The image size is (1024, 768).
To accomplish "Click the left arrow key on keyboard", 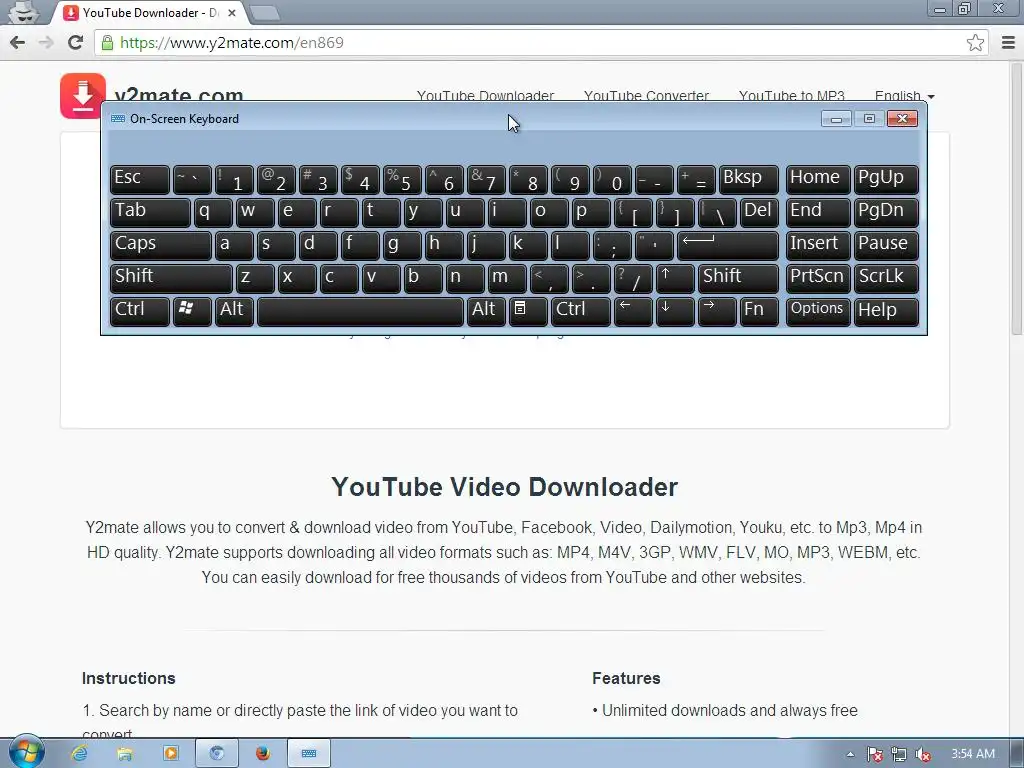I will tap(633, 311).
